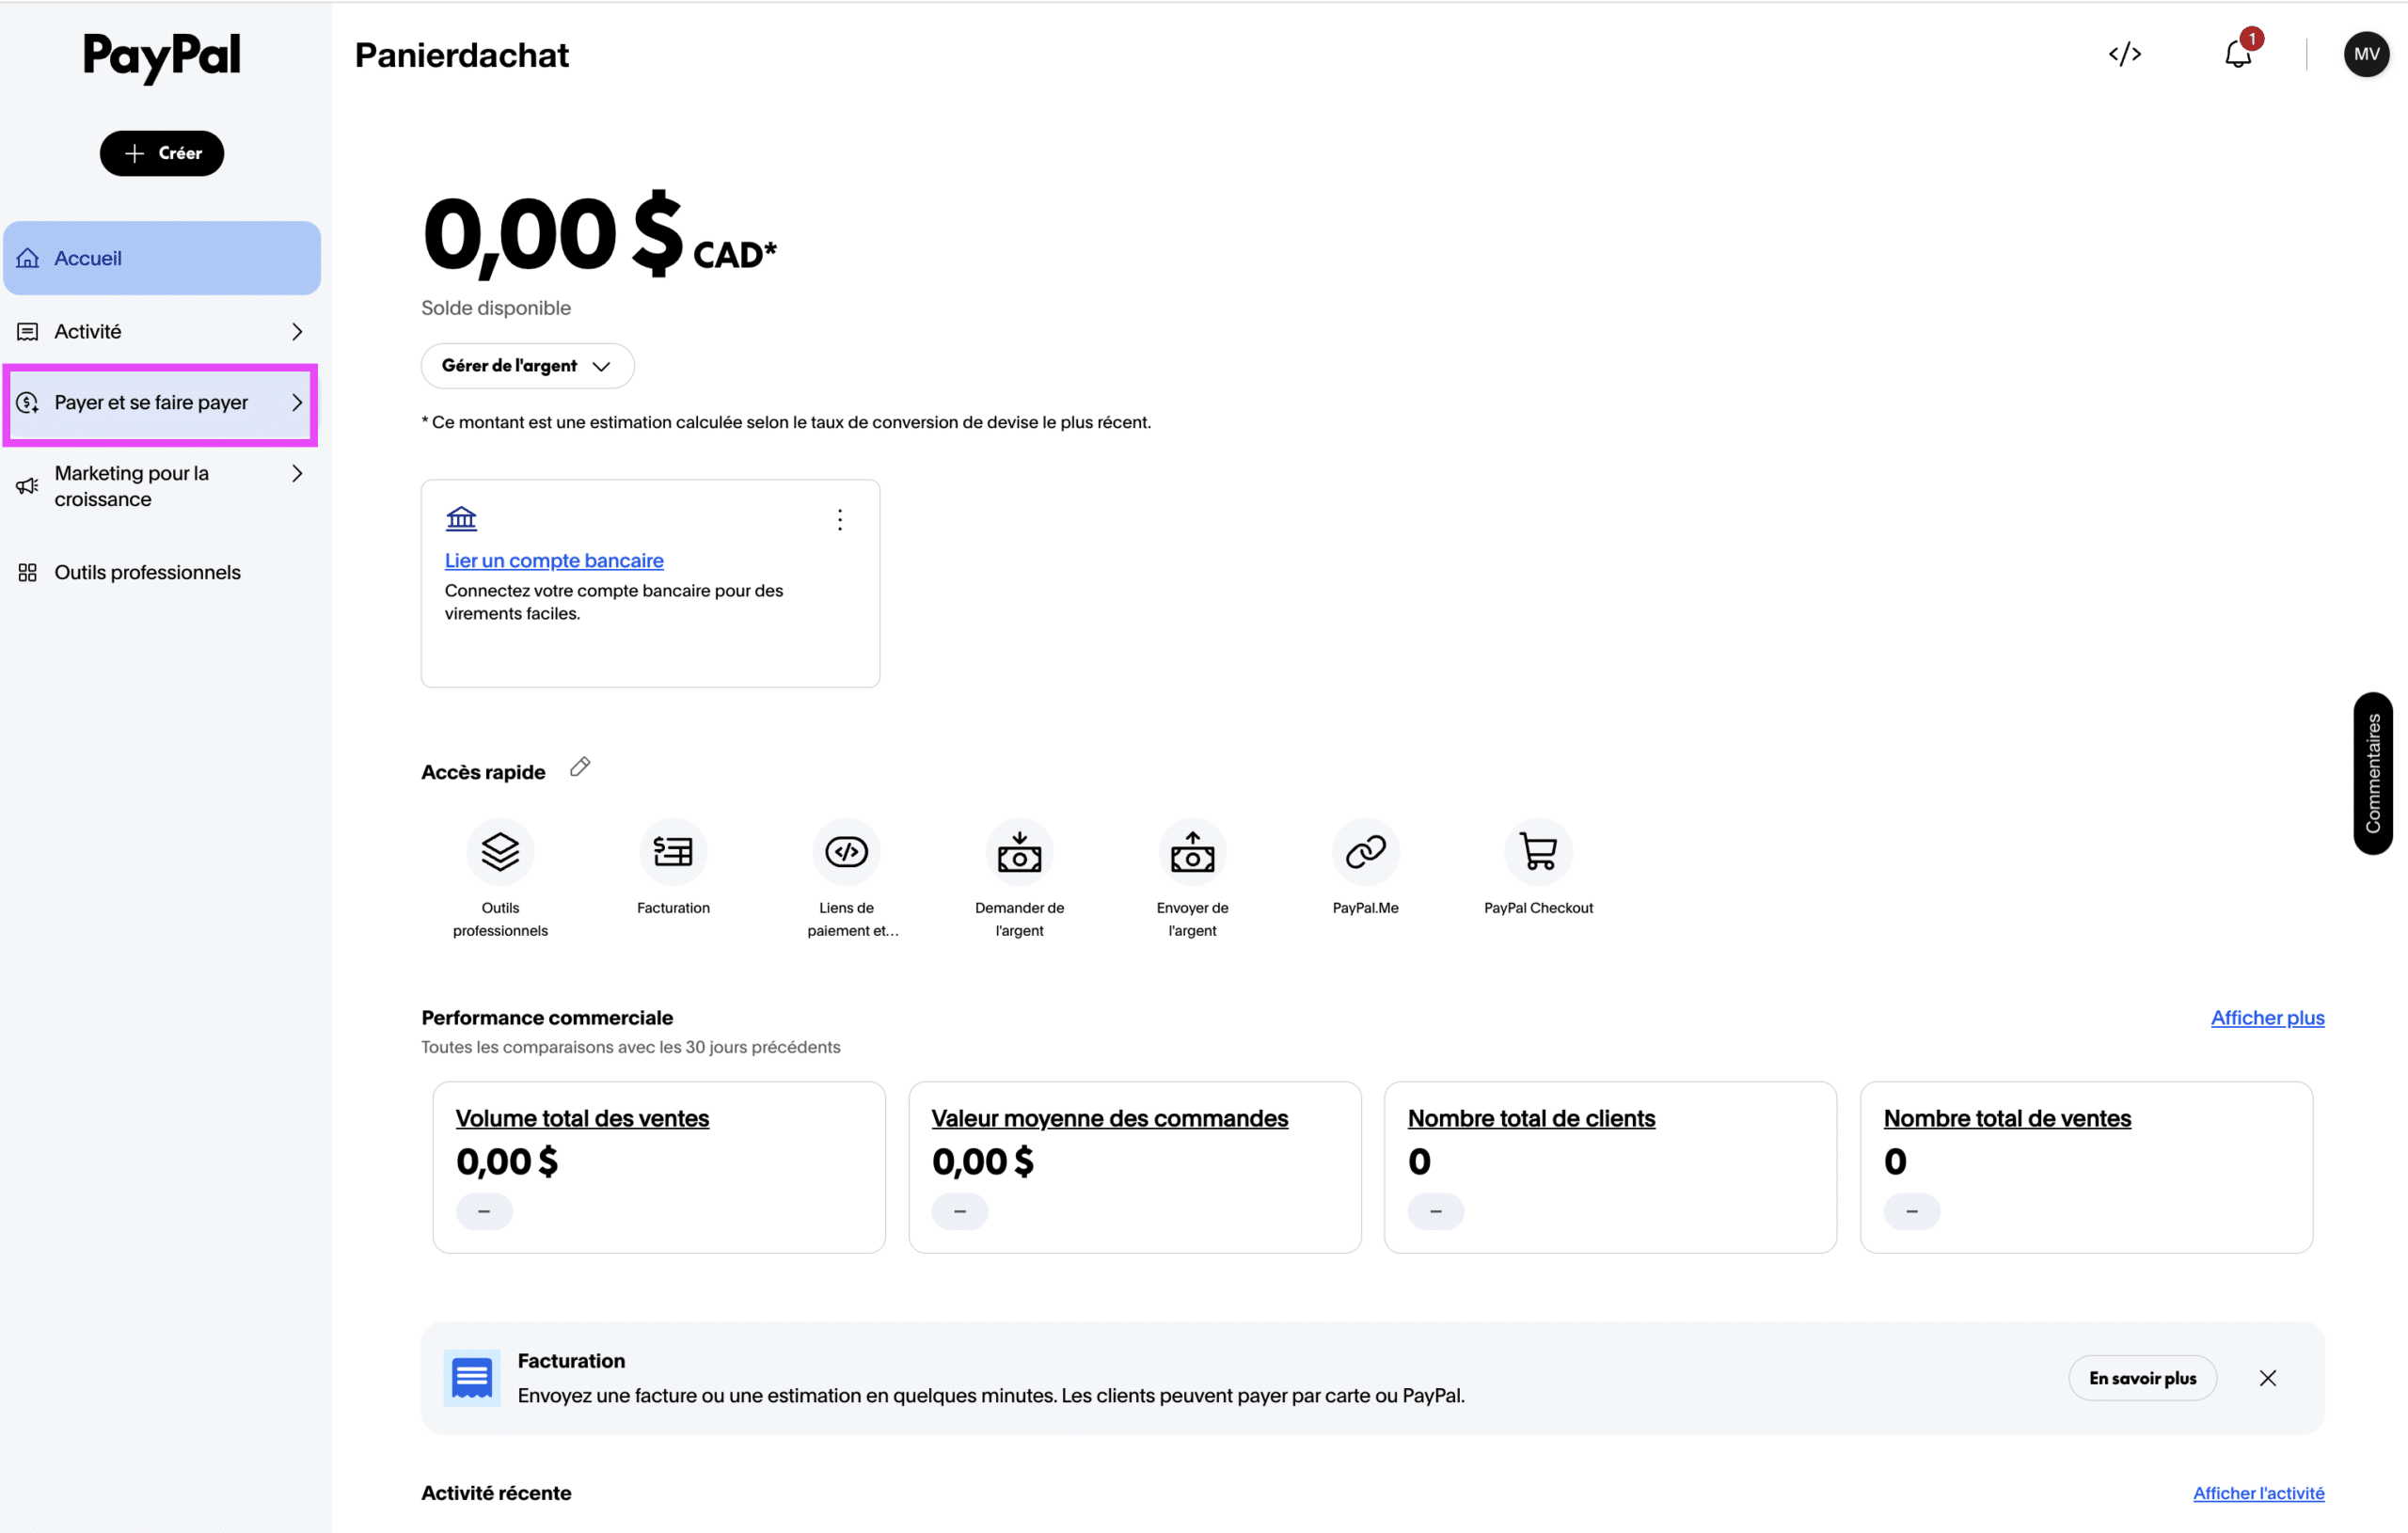Expand the Gérer de l'argent dropdown
This screenshot has height=1533, width=2408.
click(527, 366)
